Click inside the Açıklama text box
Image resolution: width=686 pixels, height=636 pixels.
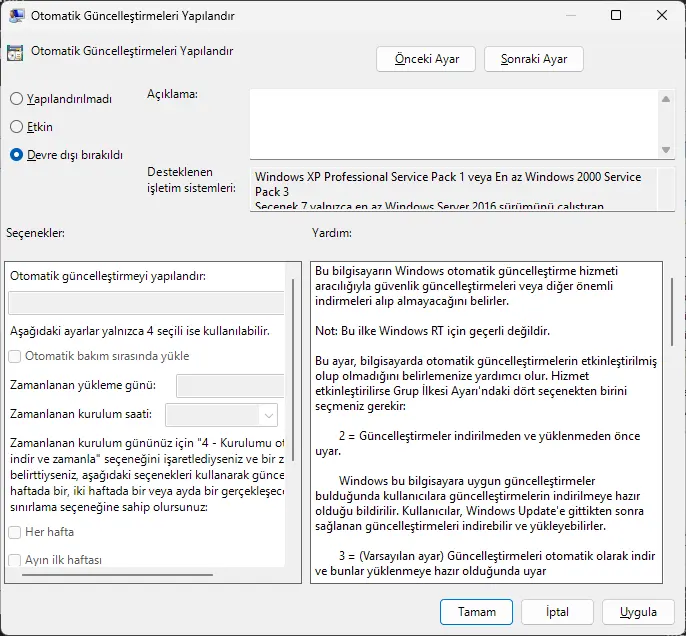tap(454, 124)
